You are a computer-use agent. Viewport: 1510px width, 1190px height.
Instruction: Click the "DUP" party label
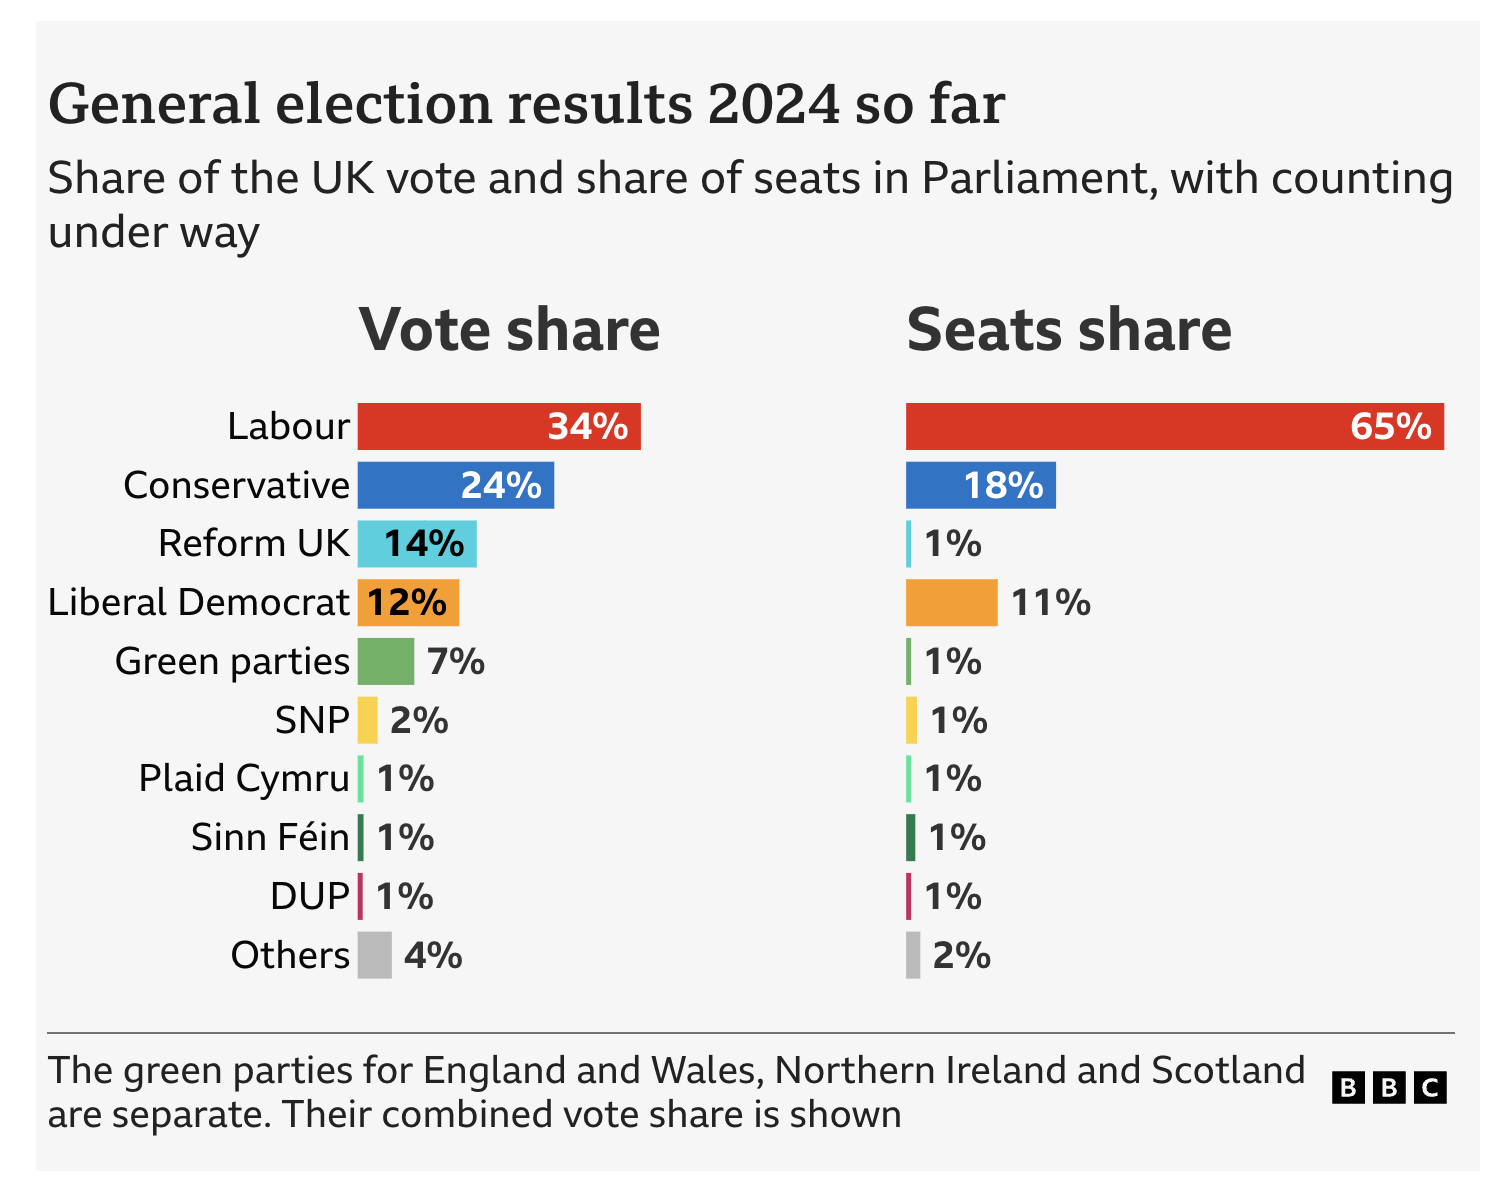point(310,896)
